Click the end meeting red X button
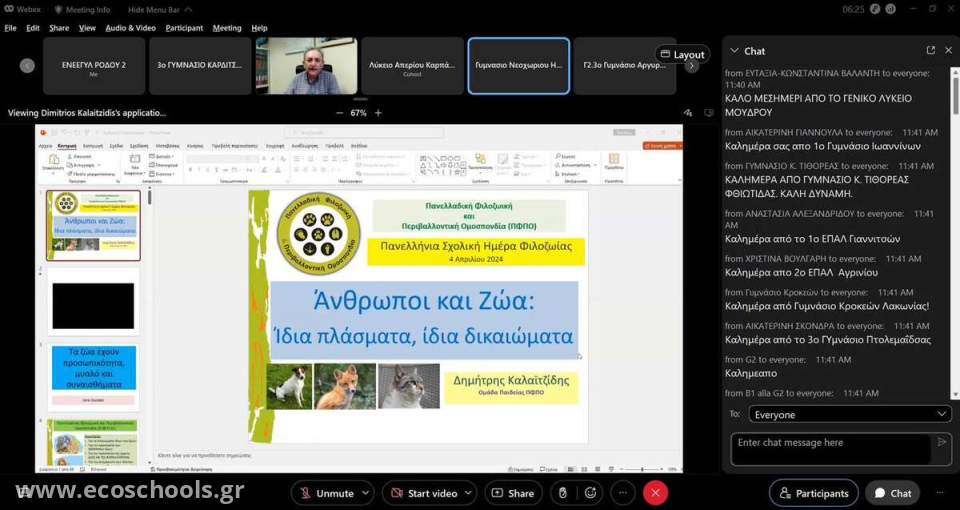Screen dimensions: 960x510 coord(655,493)
